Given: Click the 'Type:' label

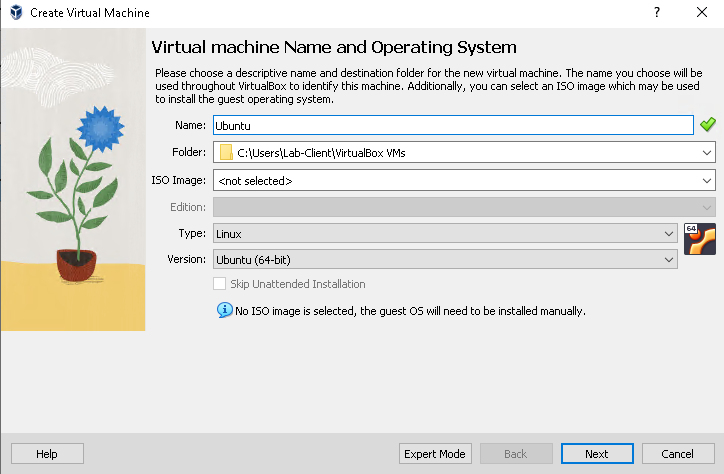Looking at the screenshot, I should [x=192, y=233].
